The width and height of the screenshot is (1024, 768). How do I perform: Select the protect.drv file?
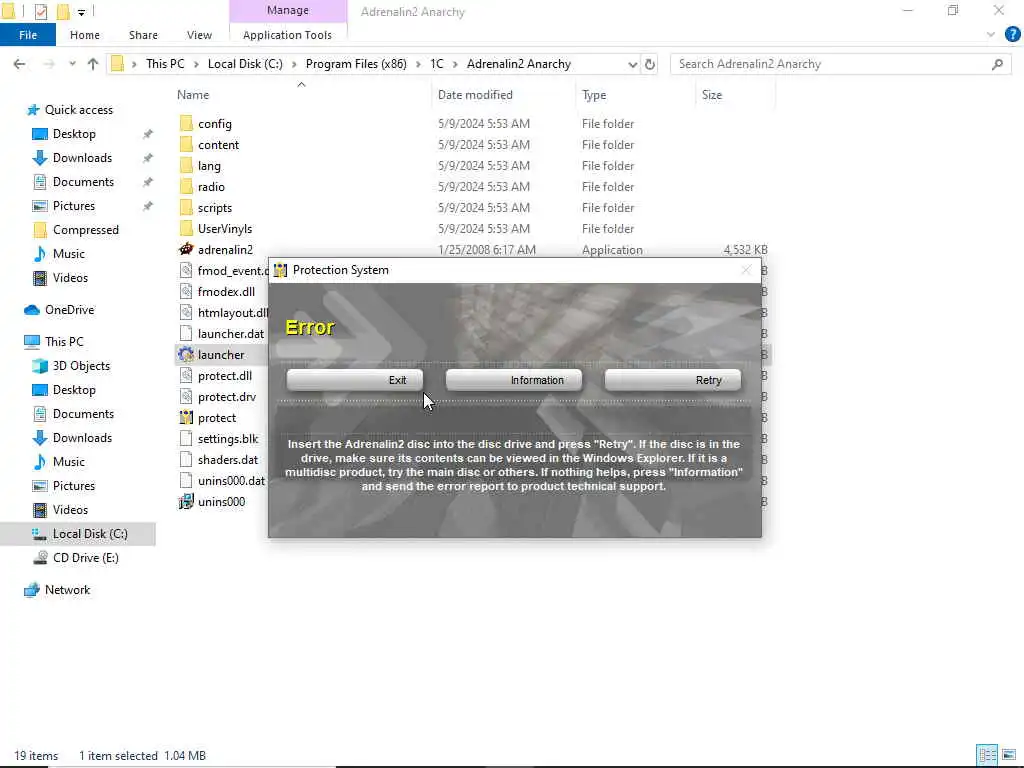[227, 396]
